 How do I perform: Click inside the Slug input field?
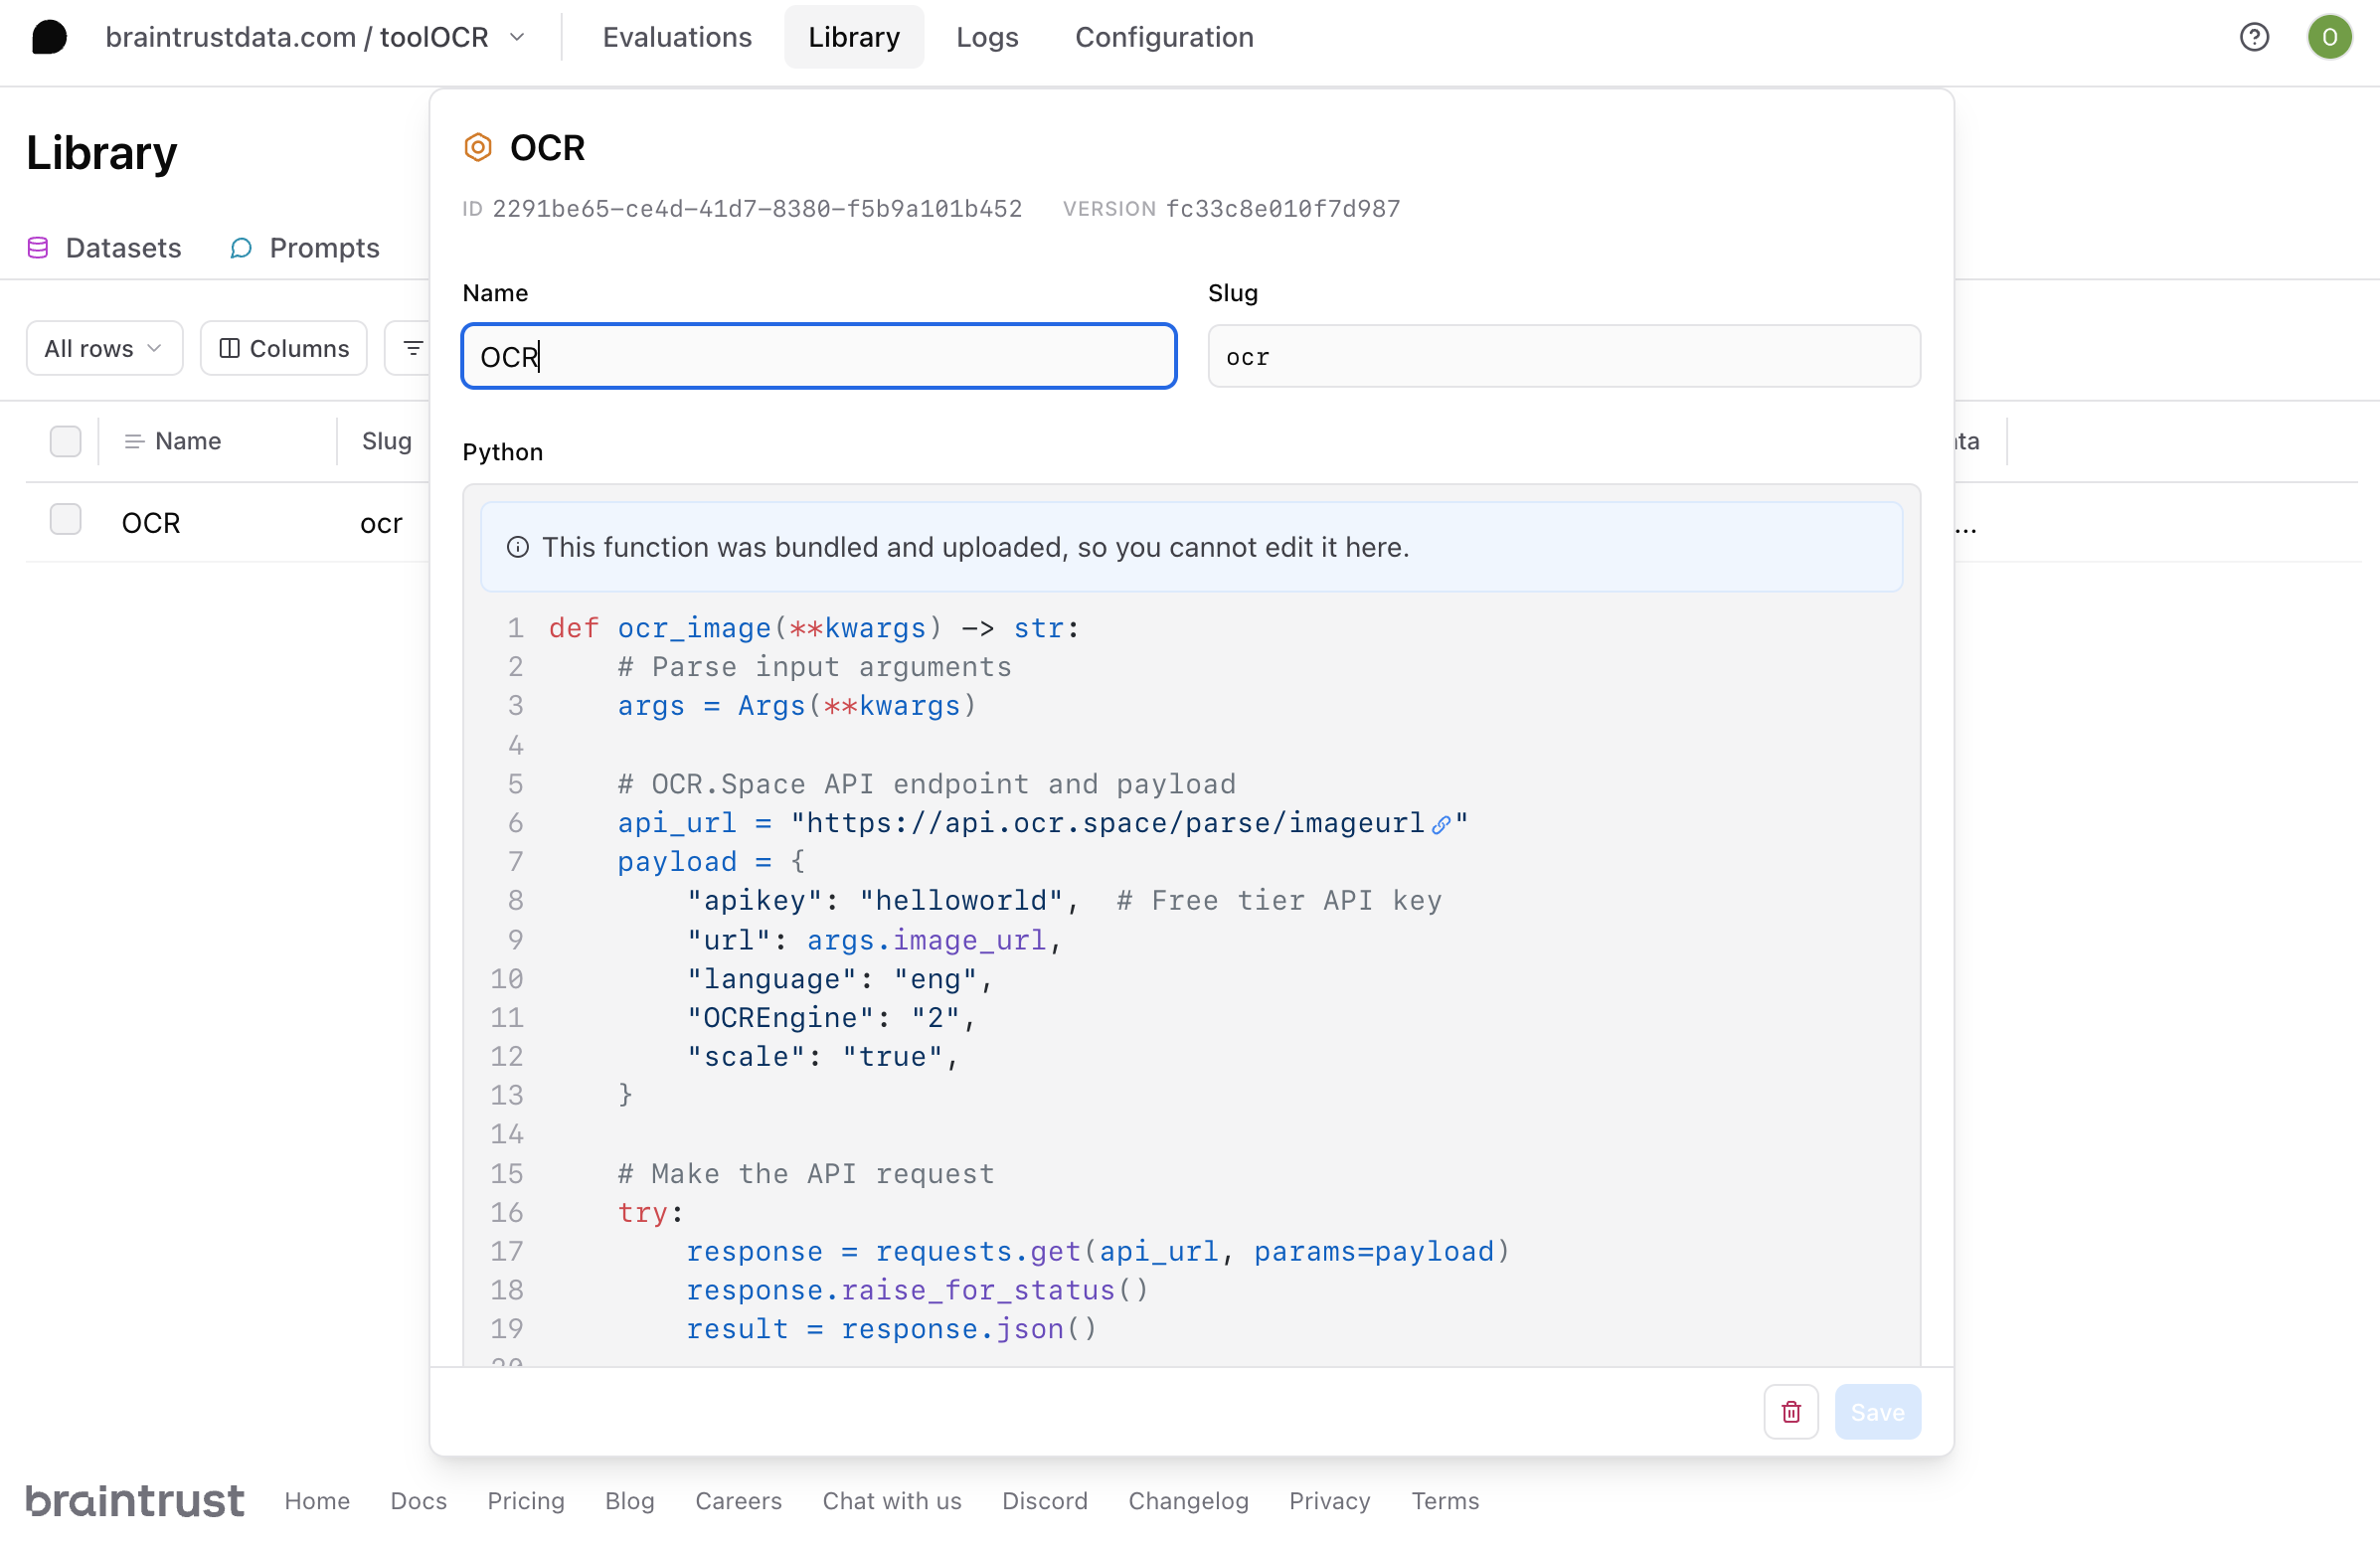coord(1564,356)
